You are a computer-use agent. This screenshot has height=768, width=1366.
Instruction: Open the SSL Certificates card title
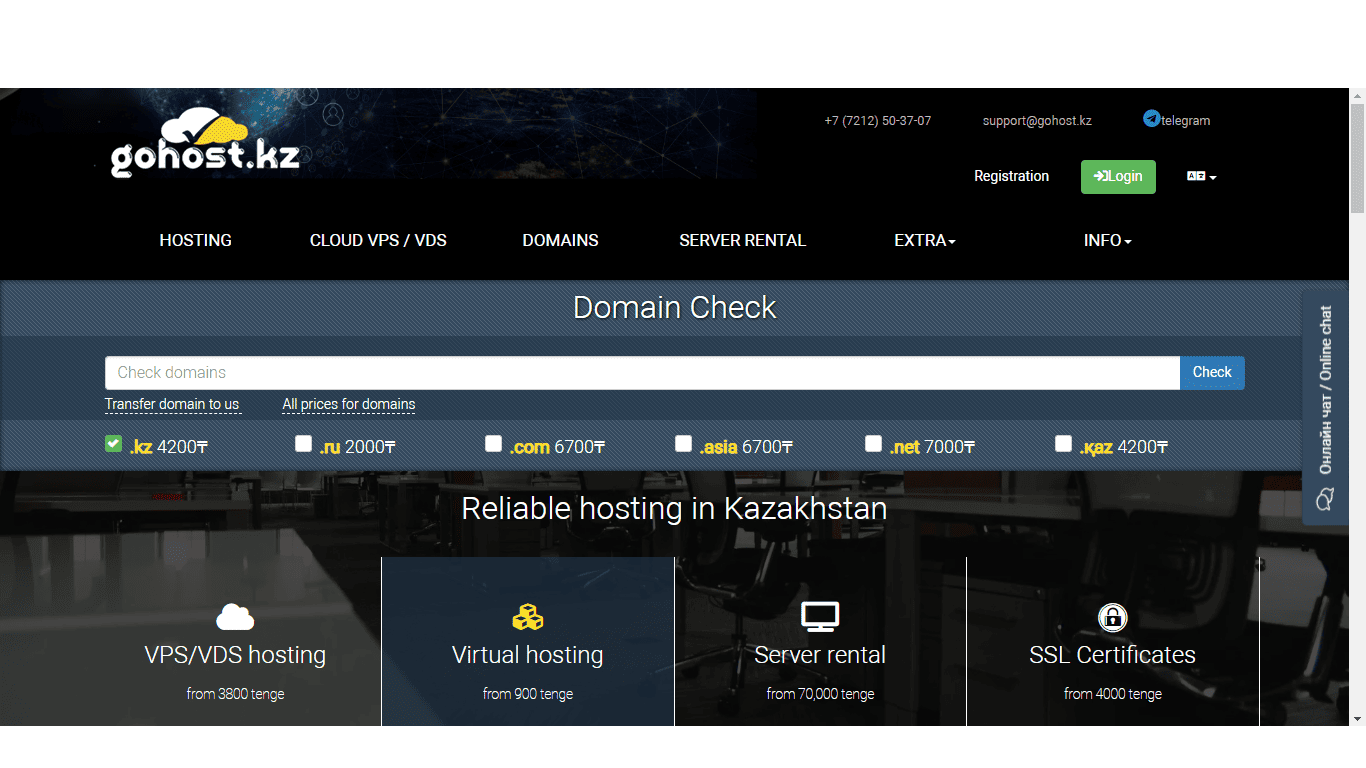coord(1112,655)
